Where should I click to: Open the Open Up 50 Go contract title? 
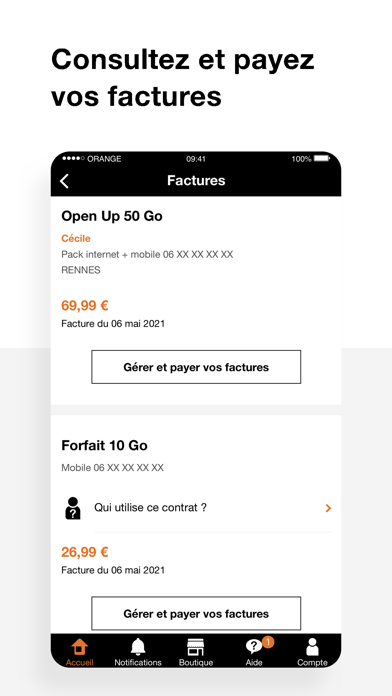coord(112,216)
